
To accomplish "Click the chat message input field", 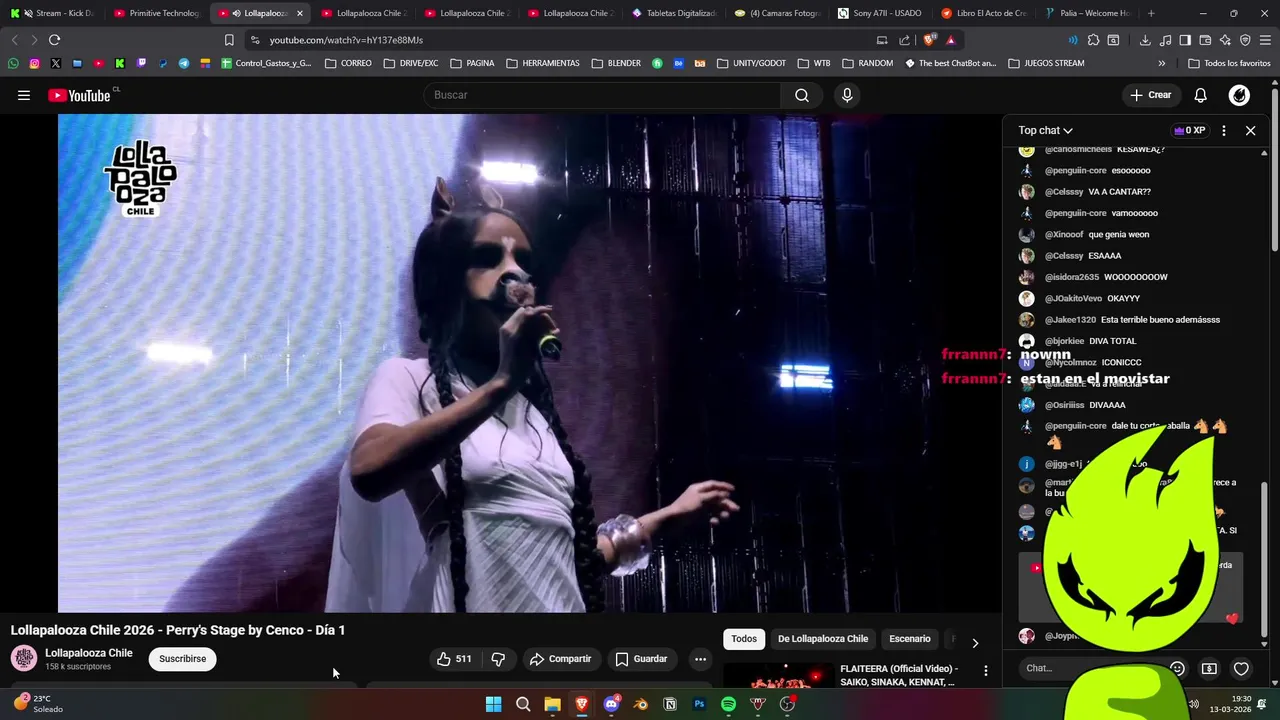I will pos(1090,668).
